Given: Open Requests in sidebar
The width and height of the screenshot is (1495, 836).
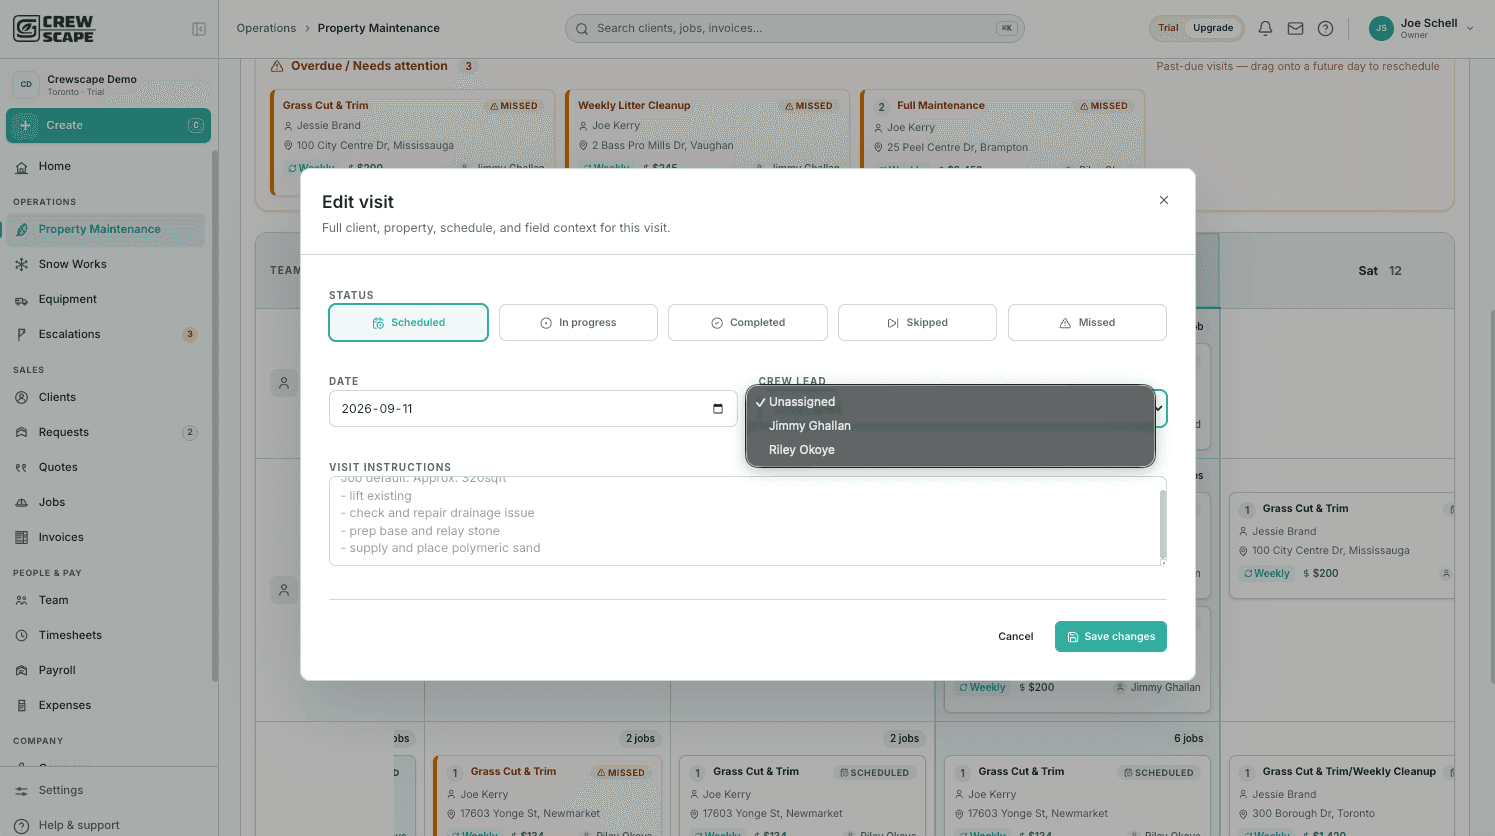Looking at the screenshot, I should click(x=108, y=432).
